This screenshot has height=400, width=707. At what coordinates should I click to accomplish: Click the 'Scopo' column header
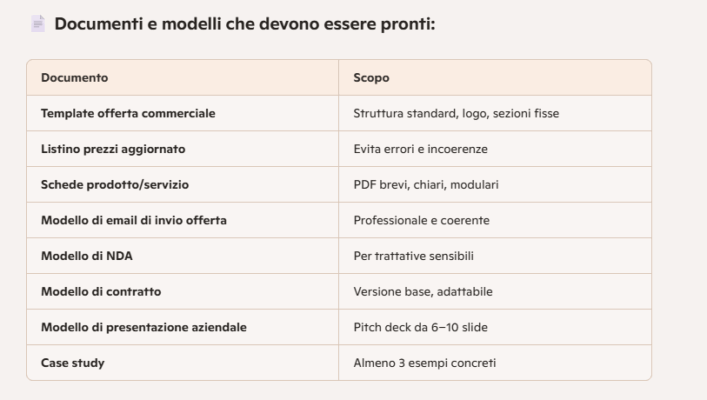click(371, 77)
